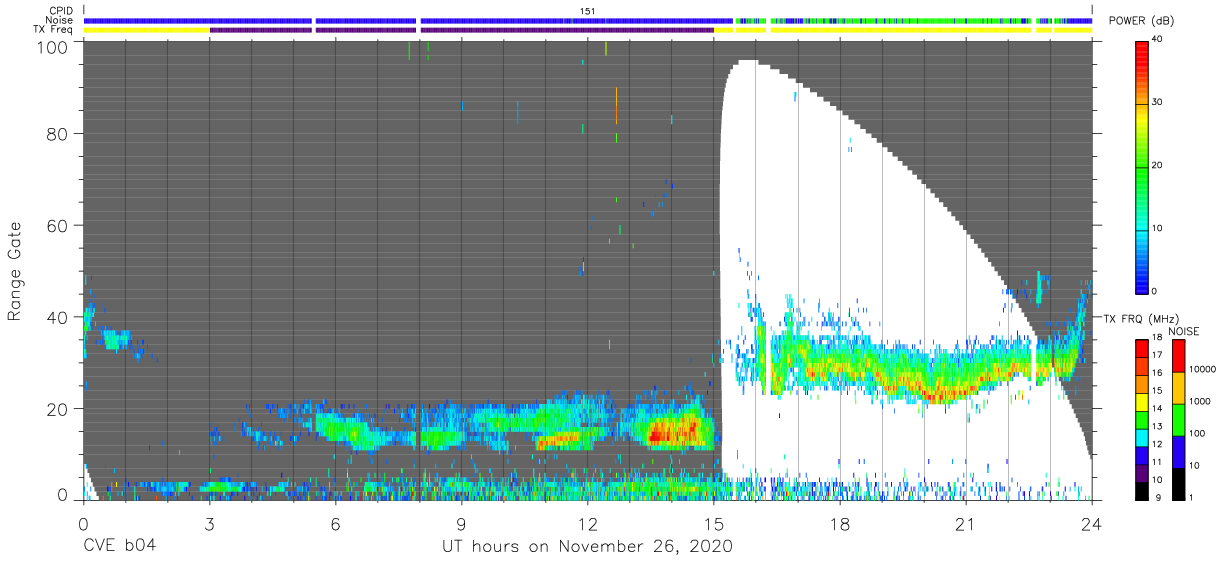
Task: Click the TX Freq row label
Action: point(54,30)
